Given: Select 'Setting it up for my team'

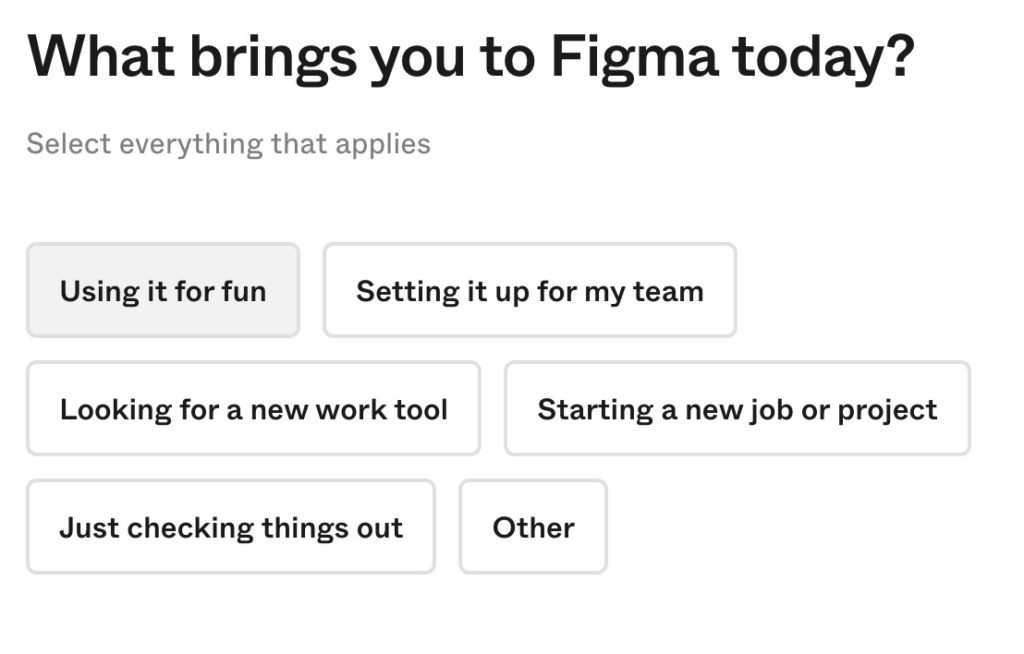Looking at the screenshot, I should pyautogui.click(x=529, y=291).
